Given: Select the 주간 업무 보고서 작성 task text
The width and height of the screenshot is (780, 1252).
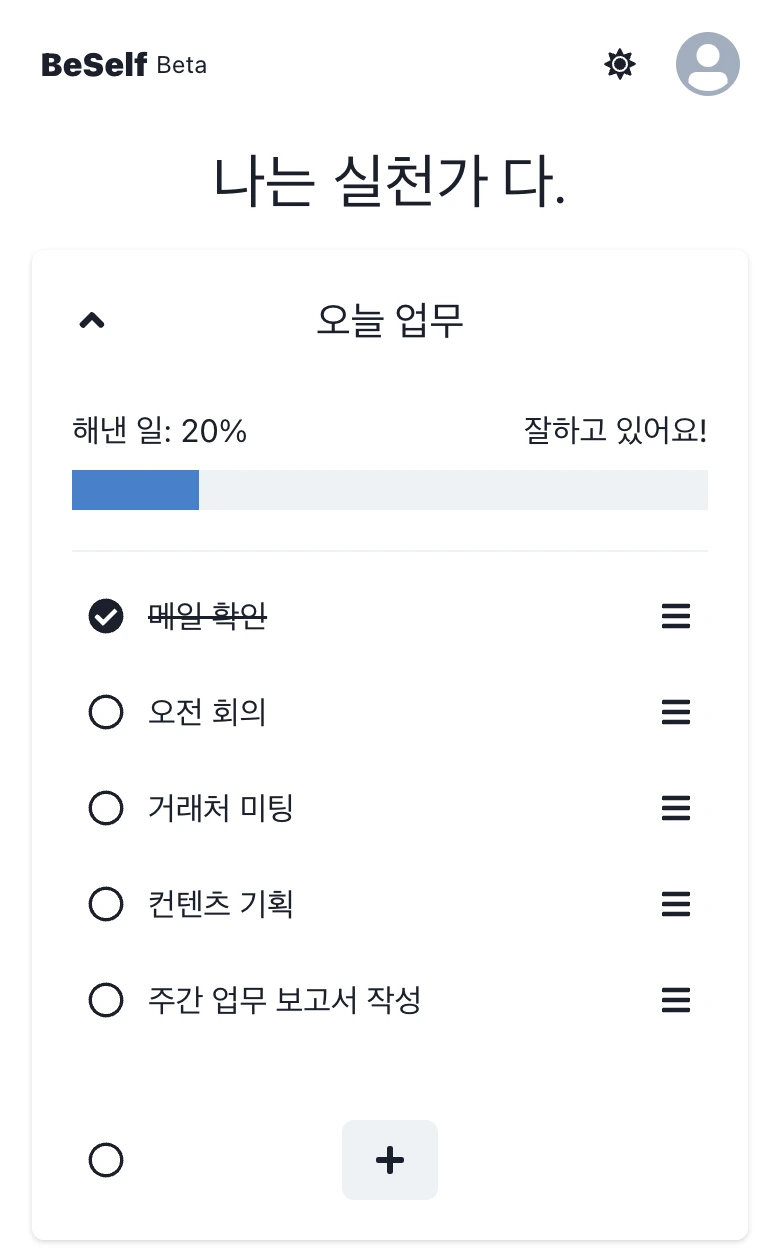Looking at the screenshot, I should [284, 1000].
